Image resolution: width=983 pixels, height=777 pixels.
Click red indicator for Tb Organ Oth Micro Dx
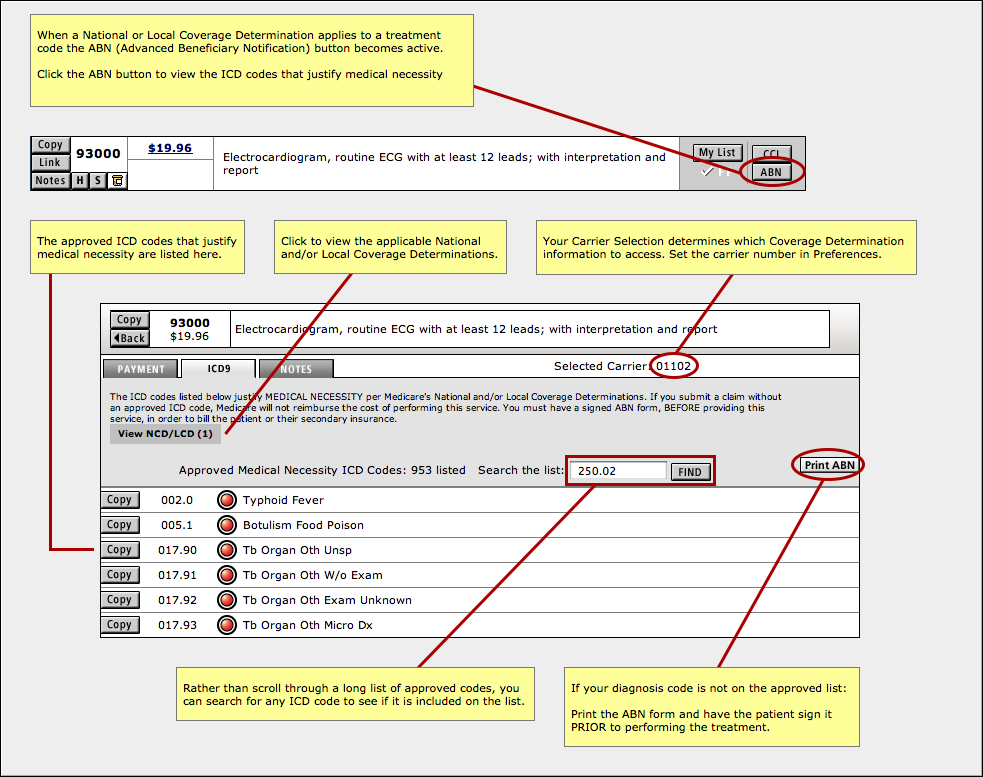tap(226, 625)
